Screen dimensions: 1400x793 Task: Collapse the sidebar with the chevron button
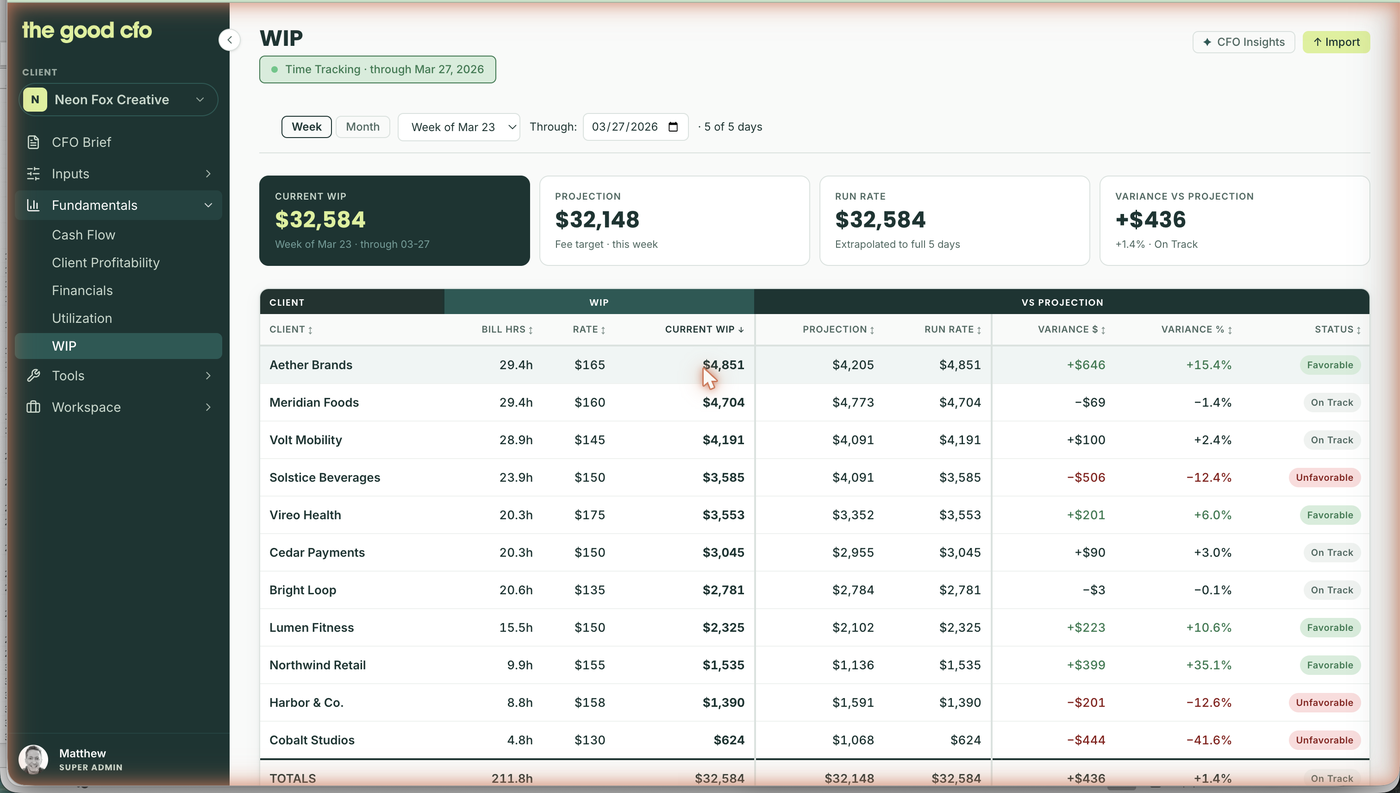click(230, 40)
